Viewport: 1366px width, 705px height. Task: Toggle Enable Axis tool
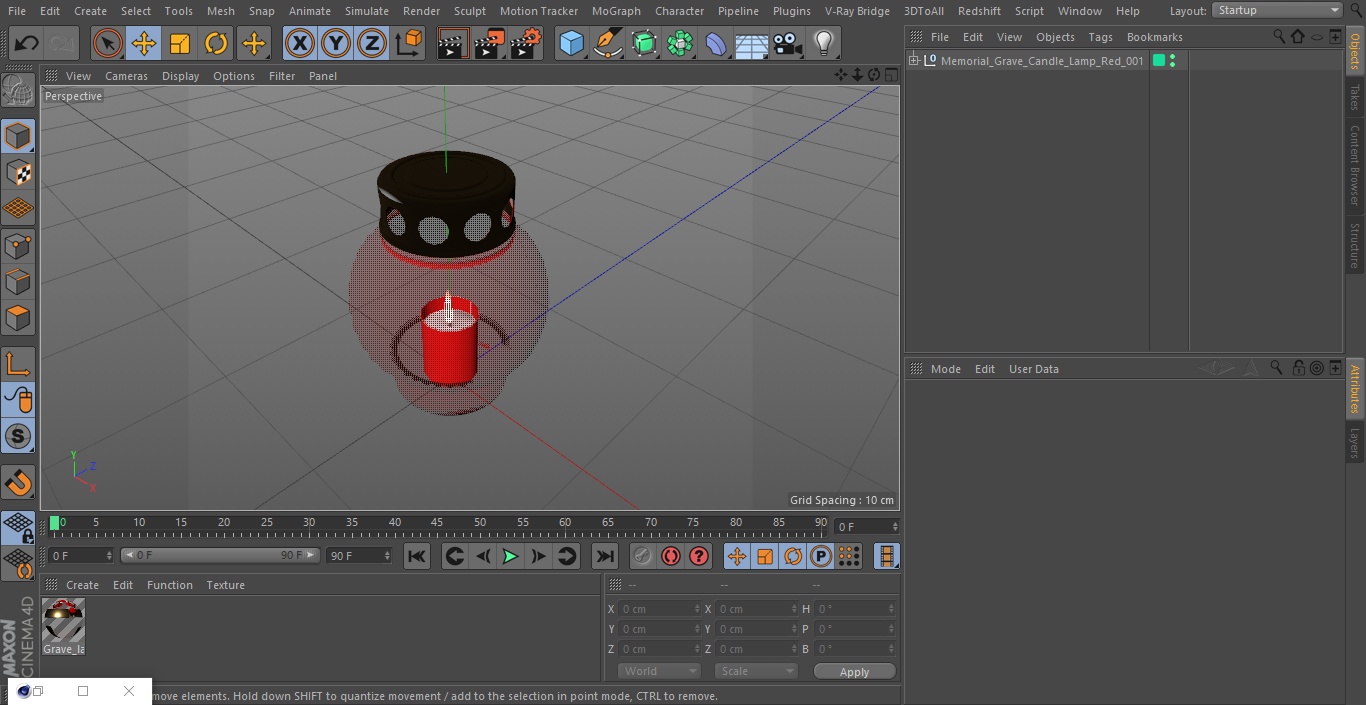point(18,364)
